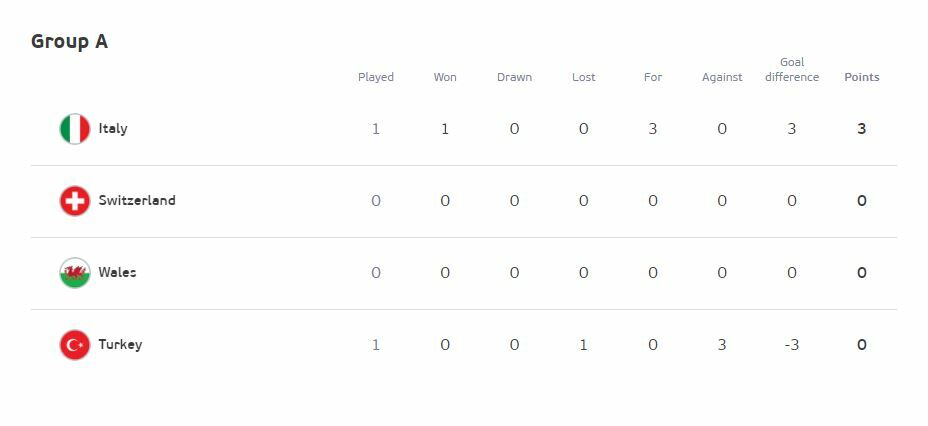The image size is (928, 426).
Task: Click Turkey's Against value of 3
Action: tap(722, 345)
